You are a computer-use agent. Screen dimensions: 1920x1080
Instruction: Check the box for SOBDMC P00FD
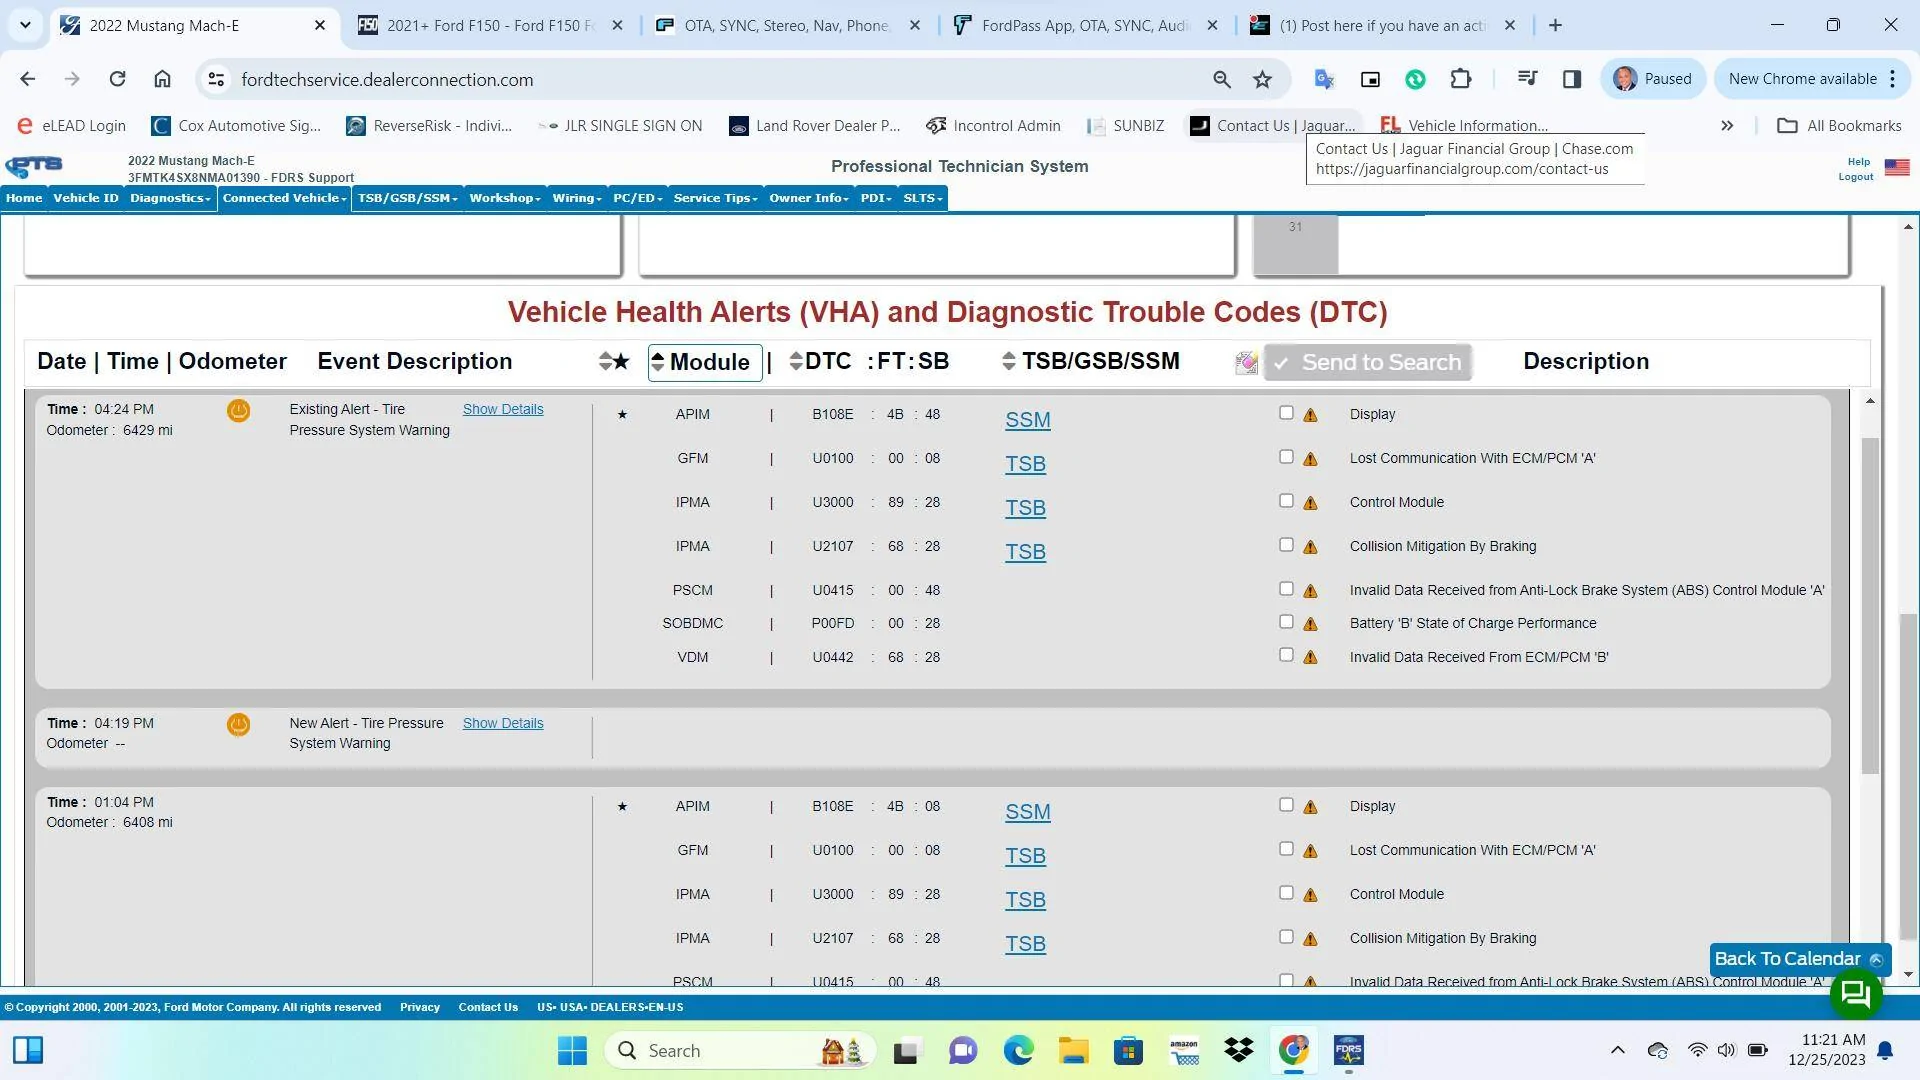1286,622
